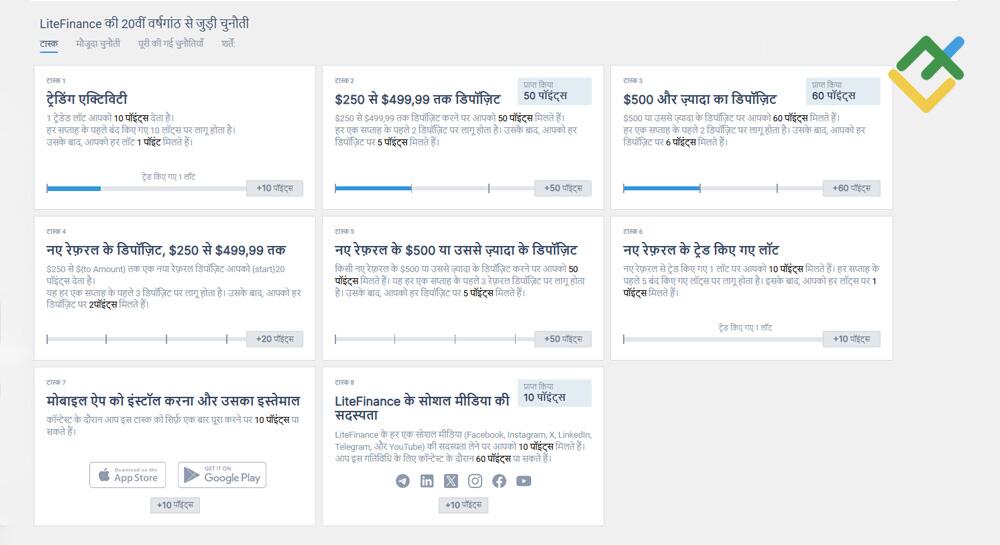Click ट्रेड किए गए 1 लॉट label in Task 1
The width and height of the screenshot is (1000, 545).
tap(168, 177)
